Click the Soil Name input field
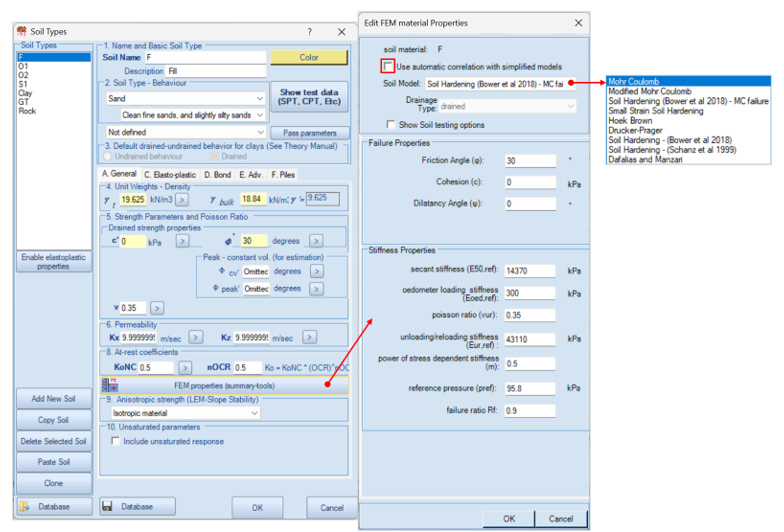This screenshot has height=532, width=784. click(206, 58)
